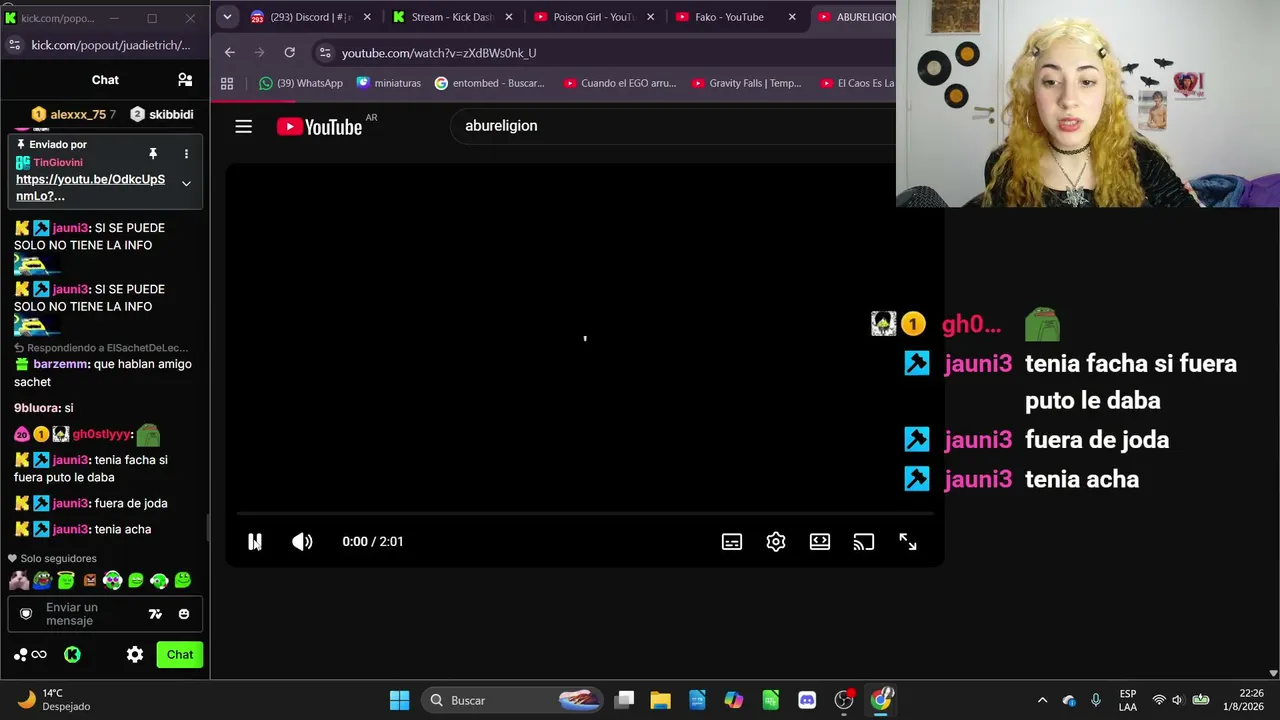The image size is (1280, 720).
Task: Click the chat identity badge icon
Action: (x=26, y=614)
